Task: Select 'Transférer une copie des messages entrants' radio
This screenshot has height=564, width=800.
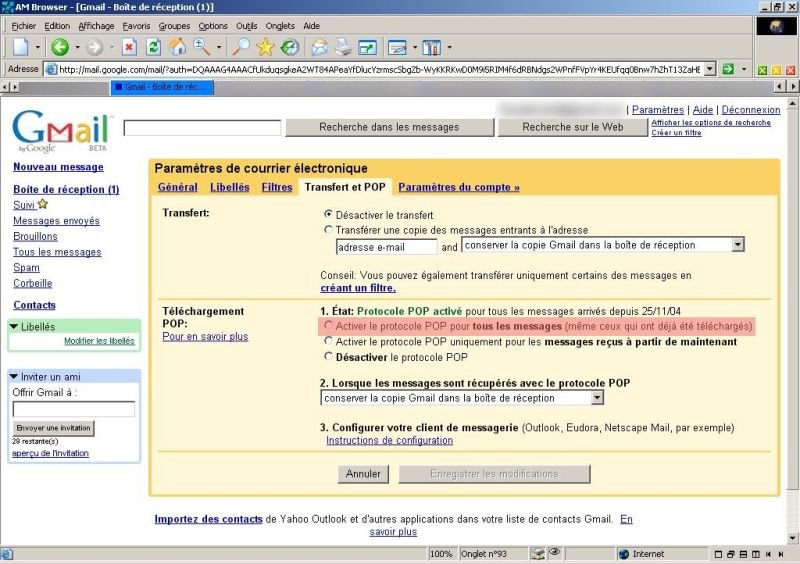Action: tap(329, 230)
